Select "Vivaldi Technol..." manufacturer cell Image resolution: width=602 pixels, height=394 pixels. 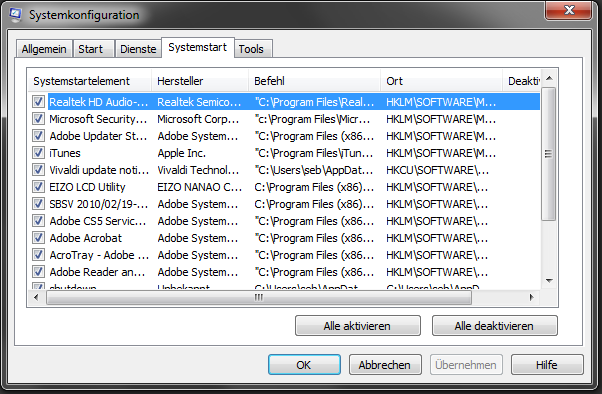point(198,170)
